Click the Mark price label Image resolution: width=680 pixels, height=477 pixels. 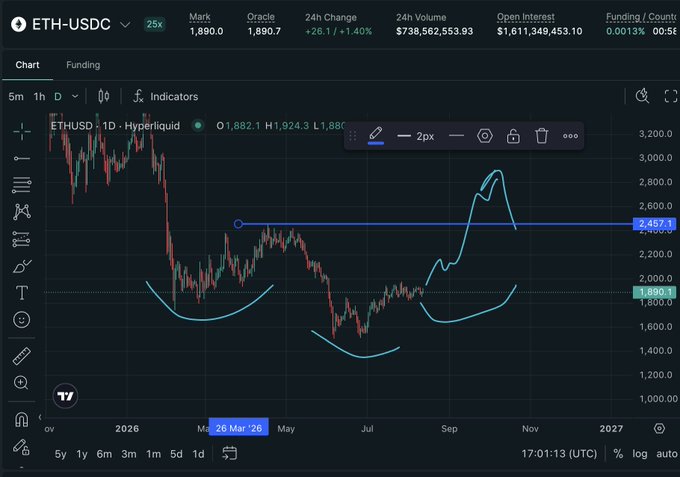coord(200,17)
